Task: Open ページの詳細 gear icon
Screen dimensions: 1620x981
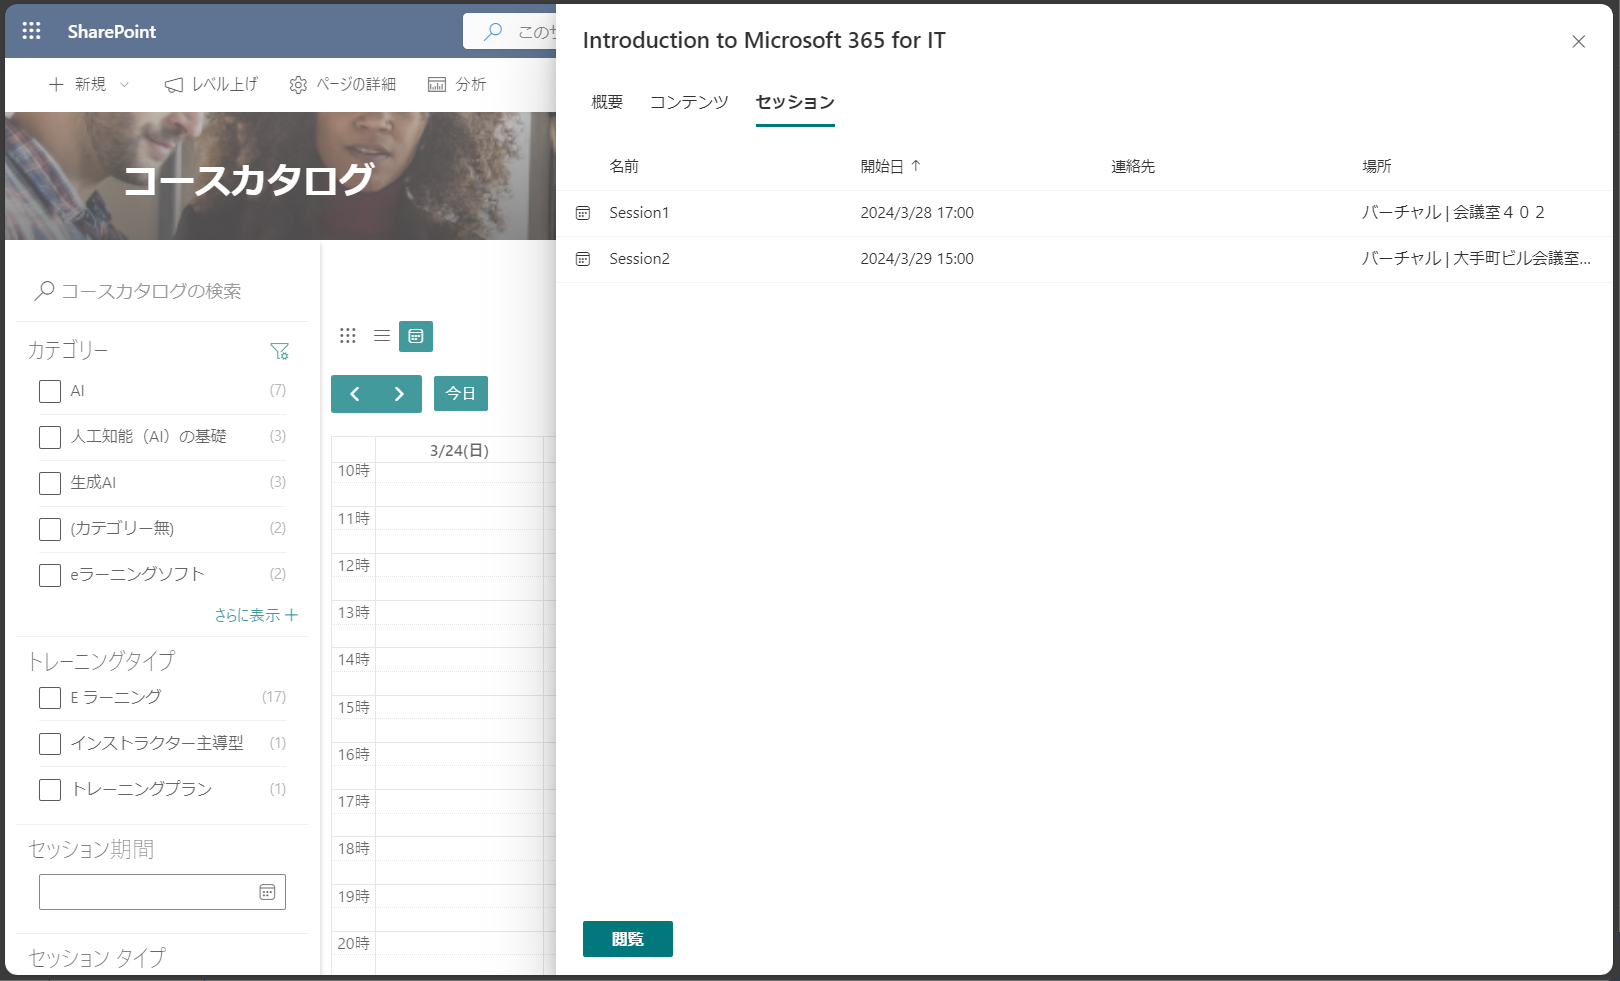Action: coord(298,85)
